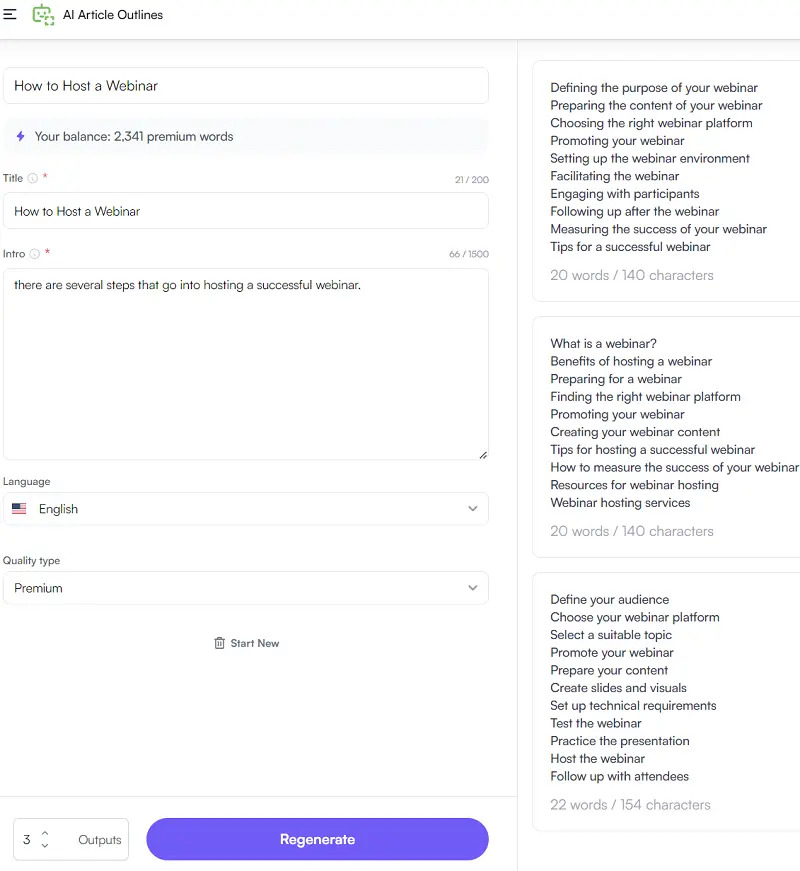Screen dimensions: 800x871
Task: Click the info icon next to Title
Action: click(x=32, y=178)
